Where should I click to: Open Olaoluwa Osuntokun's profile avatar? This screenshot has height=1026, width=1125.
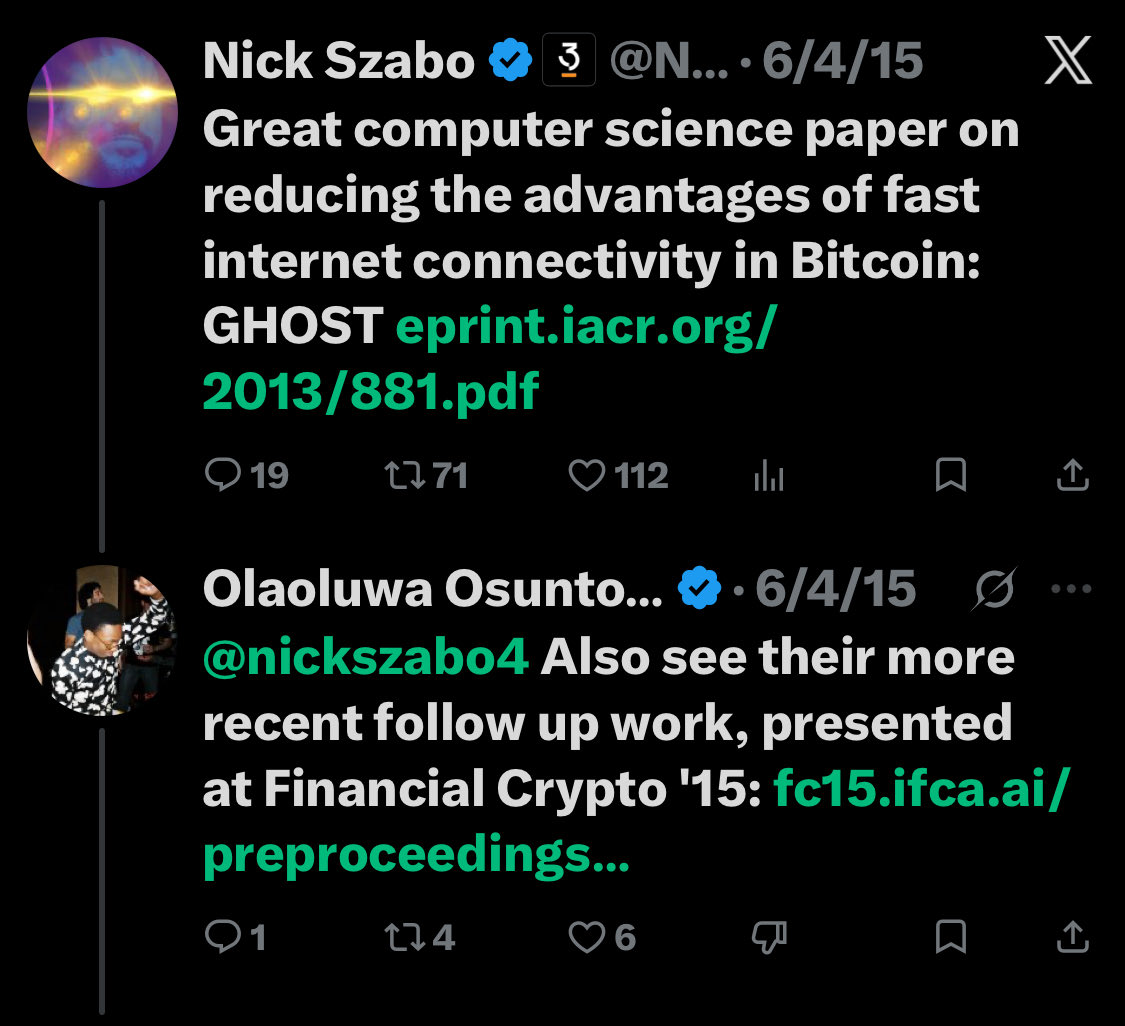[102, 640]
